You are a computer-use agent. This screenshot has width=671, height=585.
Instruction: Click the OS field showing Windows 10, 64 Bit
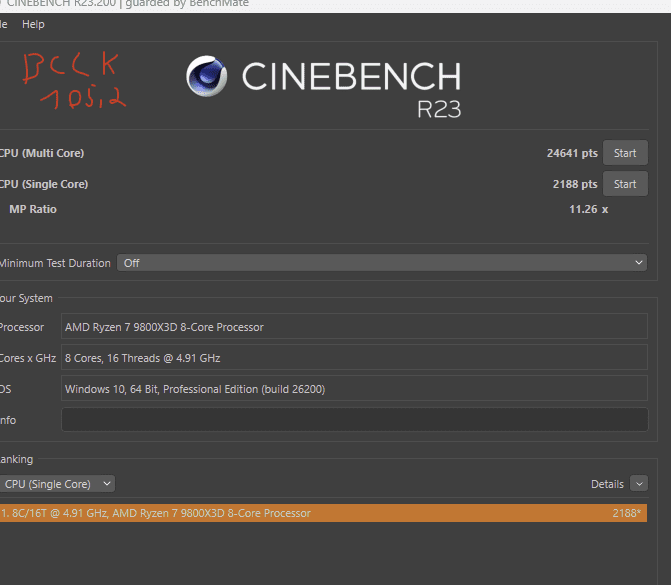coord(354,389)
